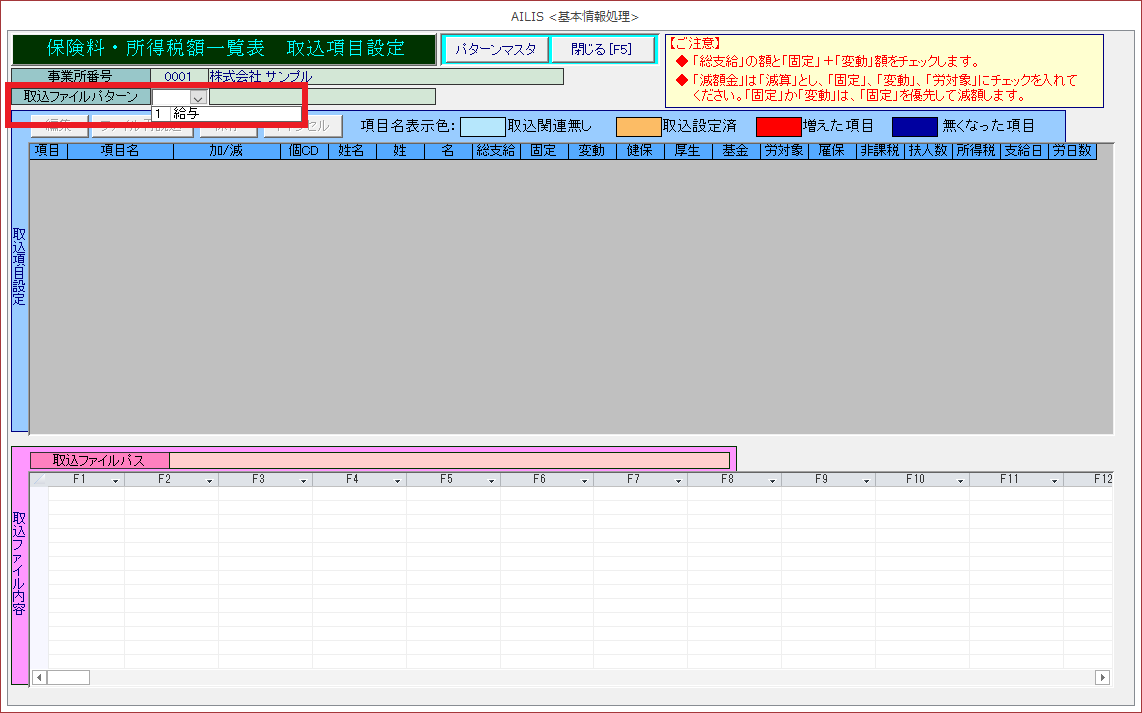Open the パターンマスタ screen
The width and height of the screenshot is (1142, 713).
click(x=496, y=49)
